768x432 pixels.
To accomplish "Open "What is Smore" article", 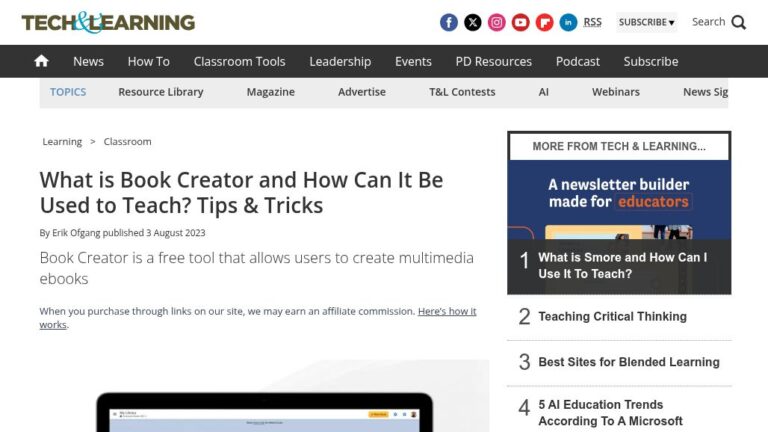I will click(623, 265).
